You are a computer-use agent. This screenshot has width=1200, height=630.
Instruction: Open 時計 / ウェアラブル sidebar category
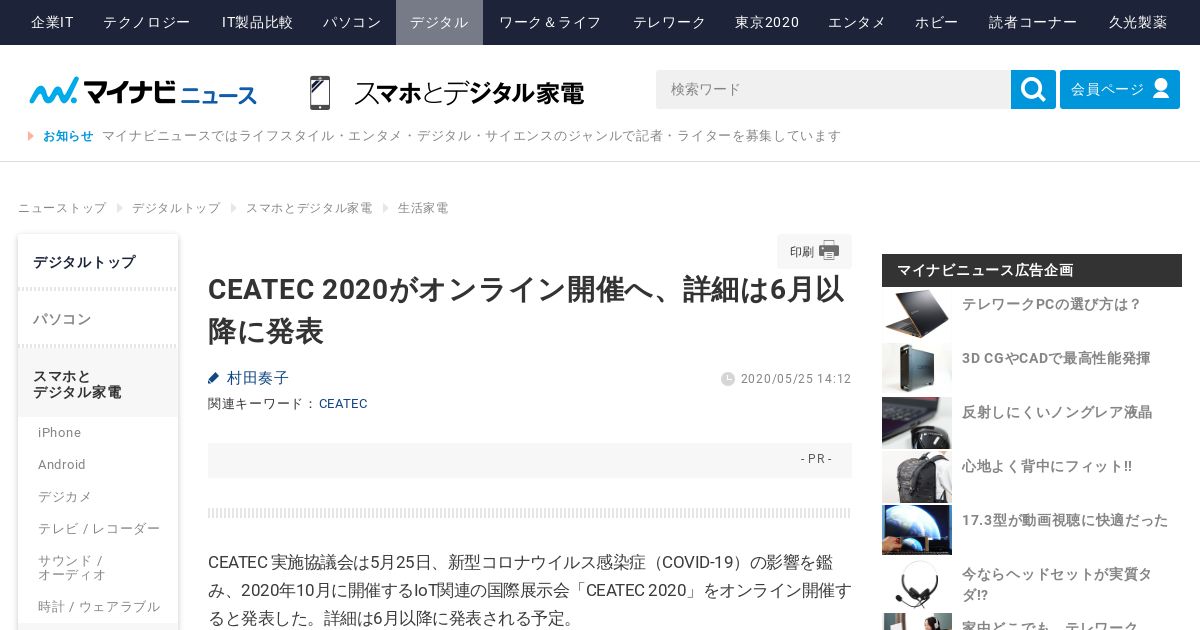pos(99,607)
